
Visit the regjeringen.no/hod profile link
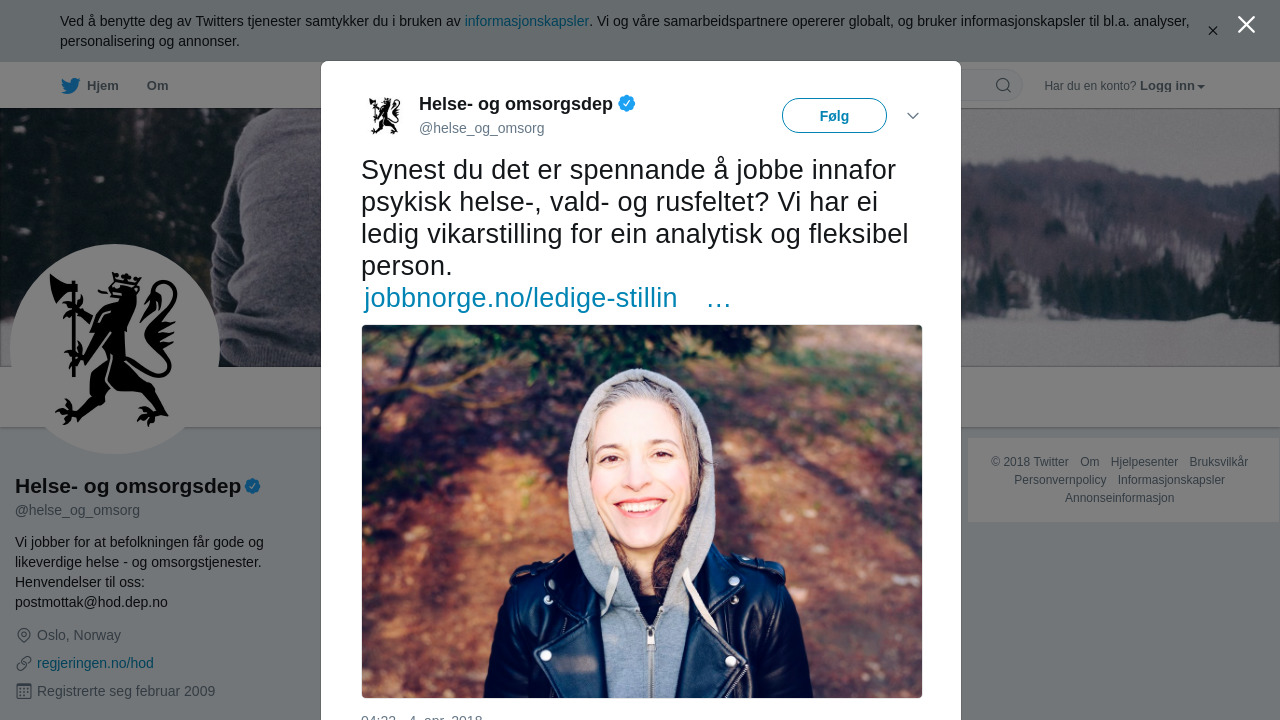click(x=95, y=663)
